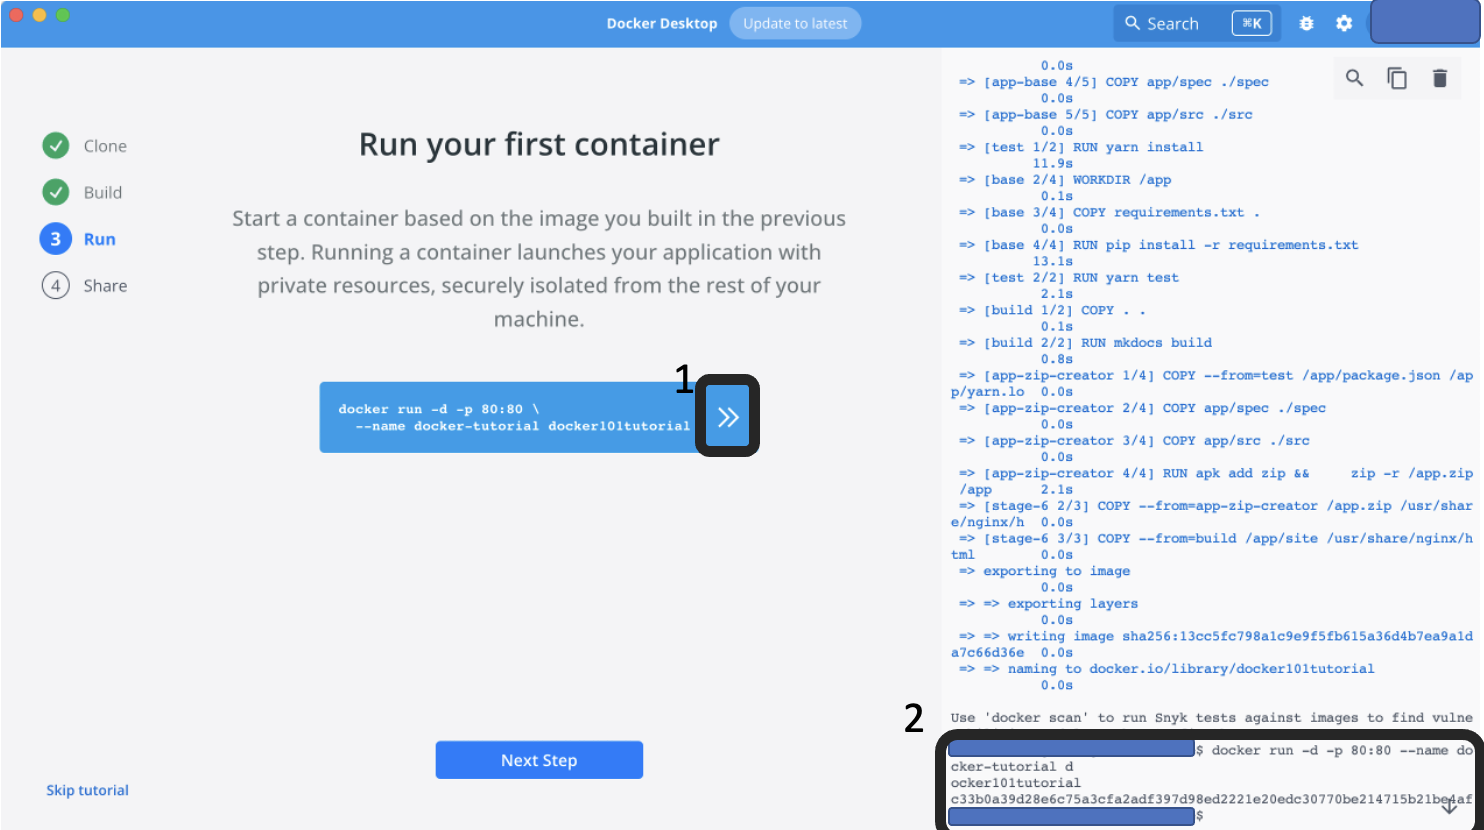Click 'RUN pip install -r requirements.txt' line
Image resolution: width=1484 pixels, height=830 pixels.
point(1159,245)
